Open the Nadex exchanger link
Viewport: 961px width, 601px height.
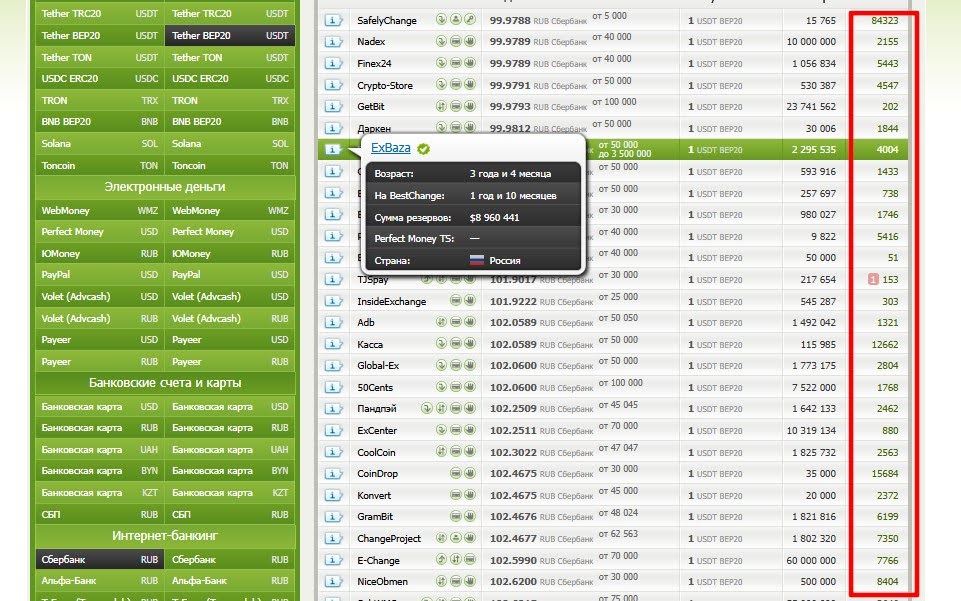pos(371,42)
